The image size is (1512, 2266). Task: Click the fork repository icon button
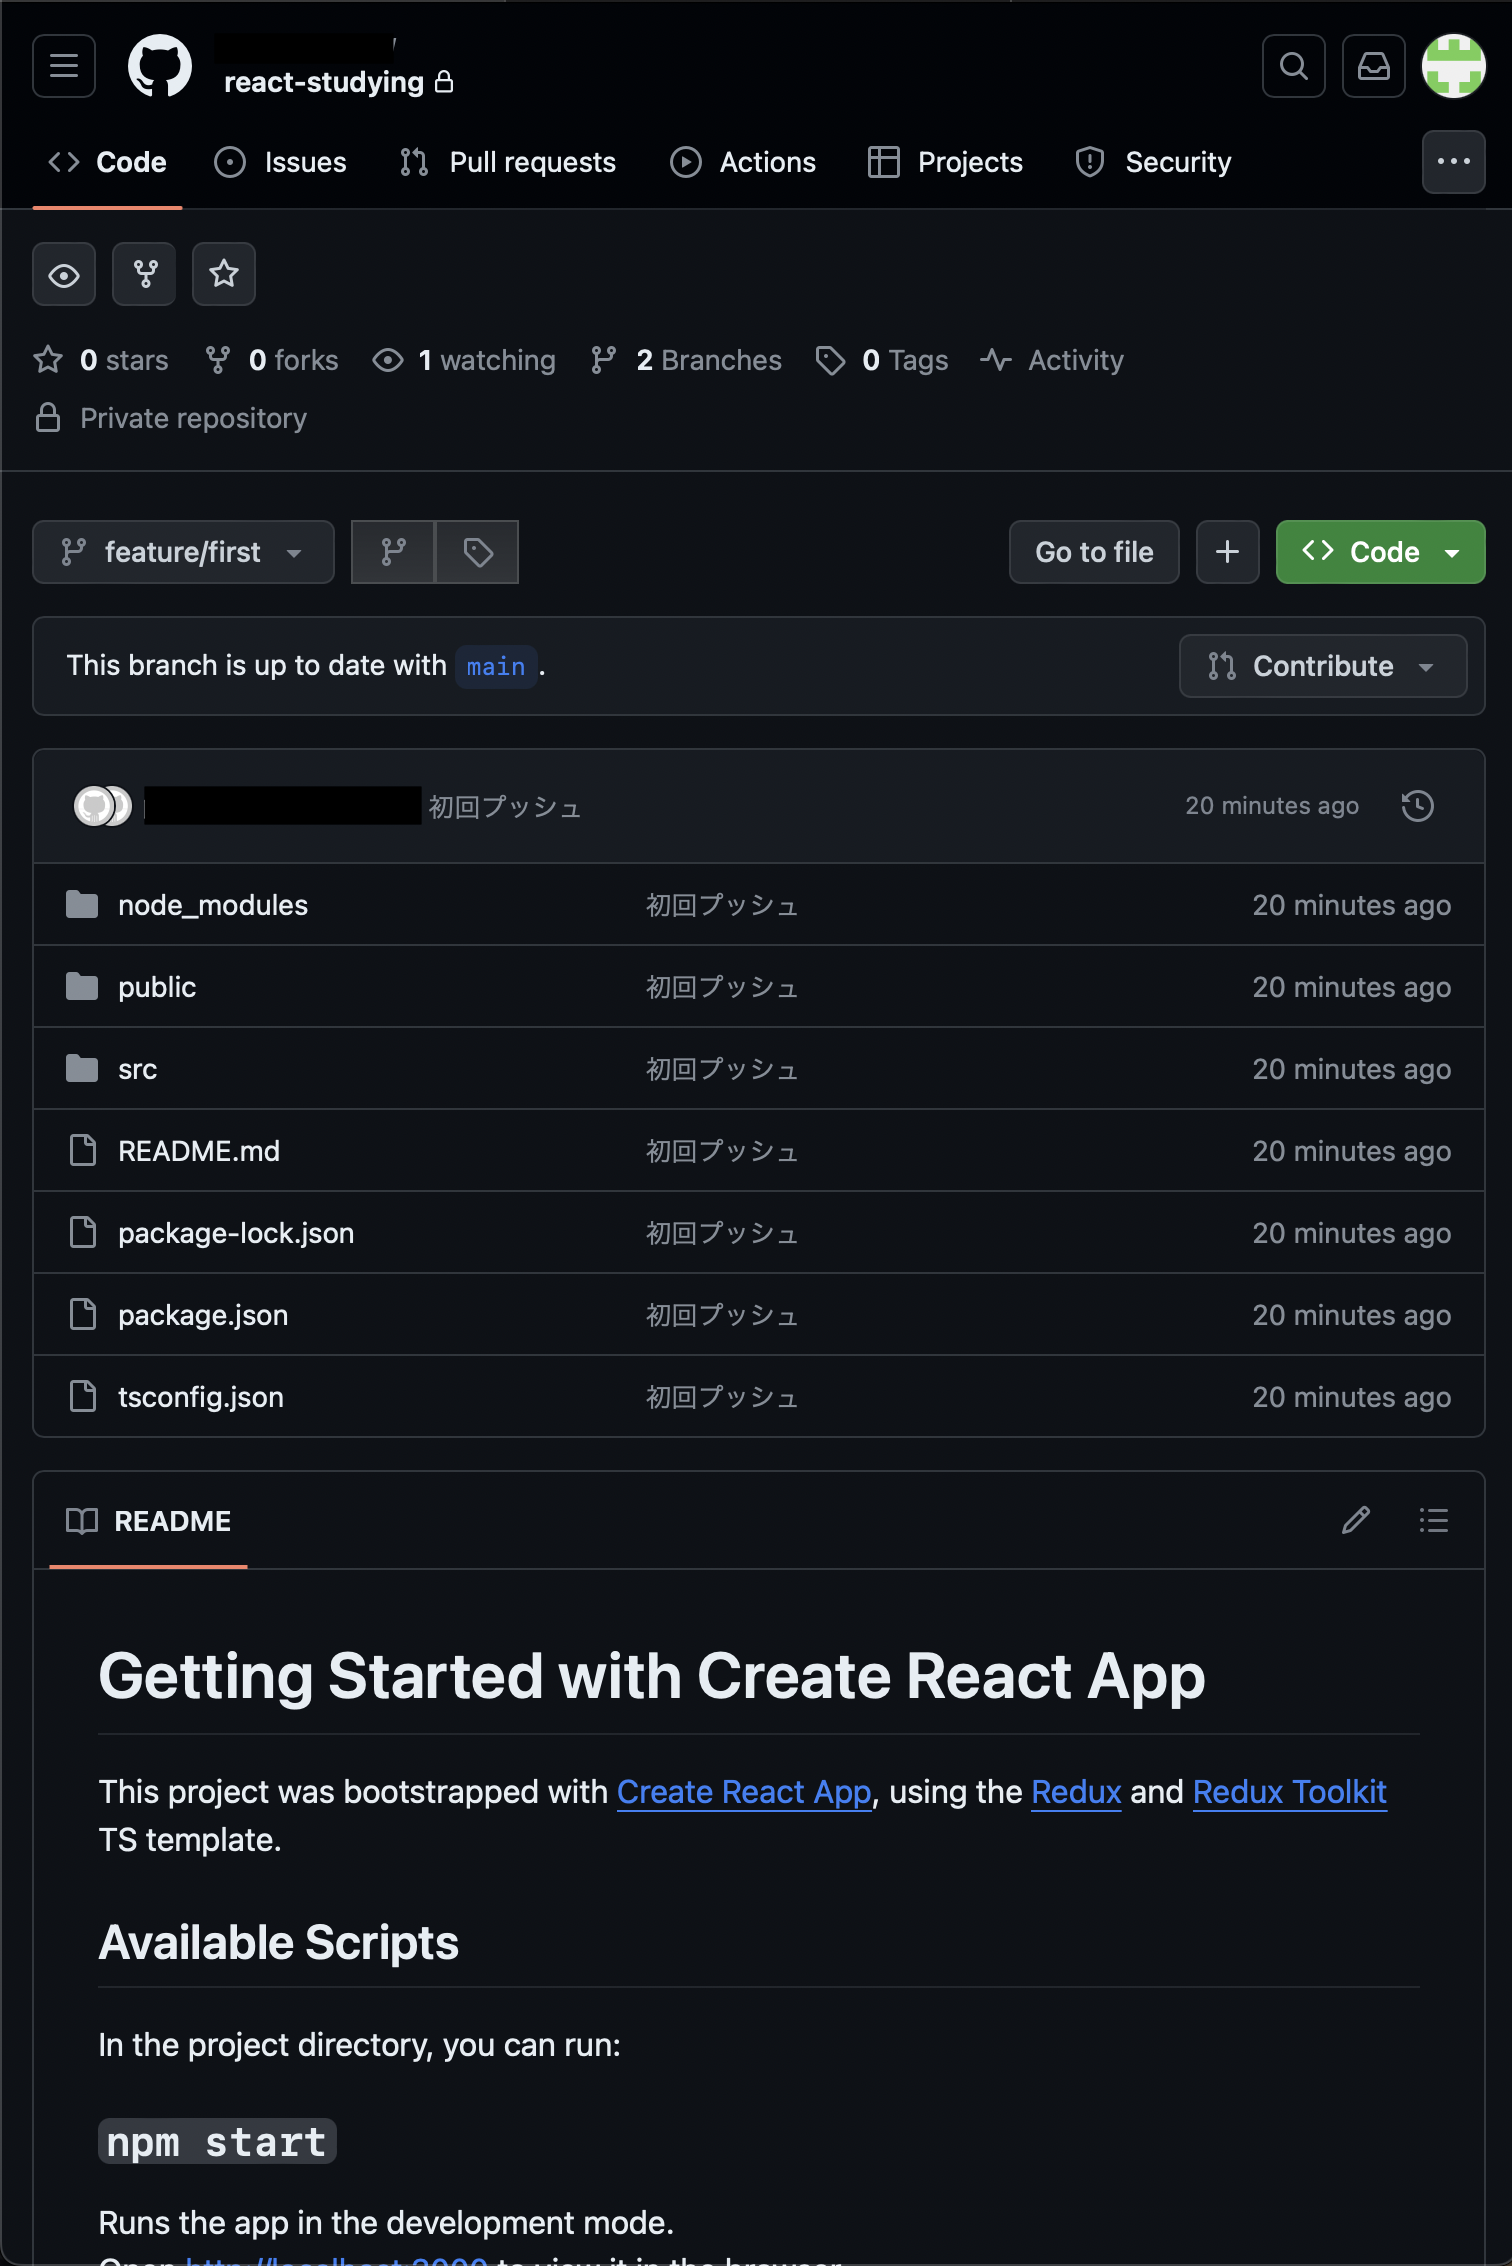[144, 274]
